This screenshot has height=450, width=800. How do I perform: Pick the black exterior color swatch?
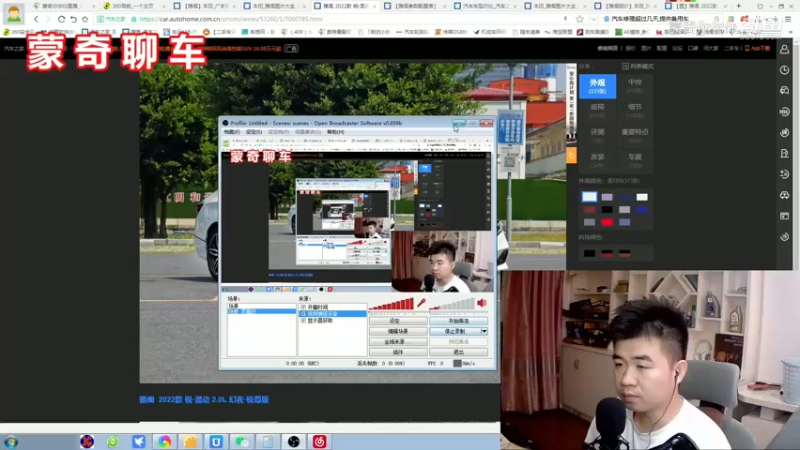pyautogui.click(x=607, y=210)
